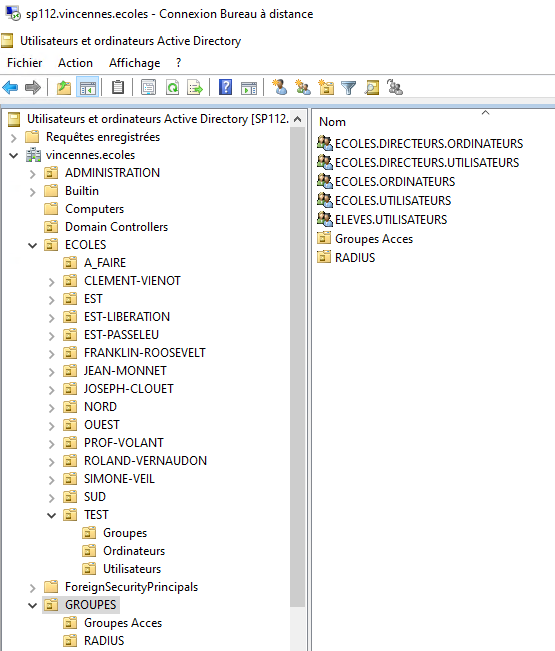Viewport: 555px width, 651px height.
Task: Select the Domain Controllers tree item
Action: coord(116,227)
